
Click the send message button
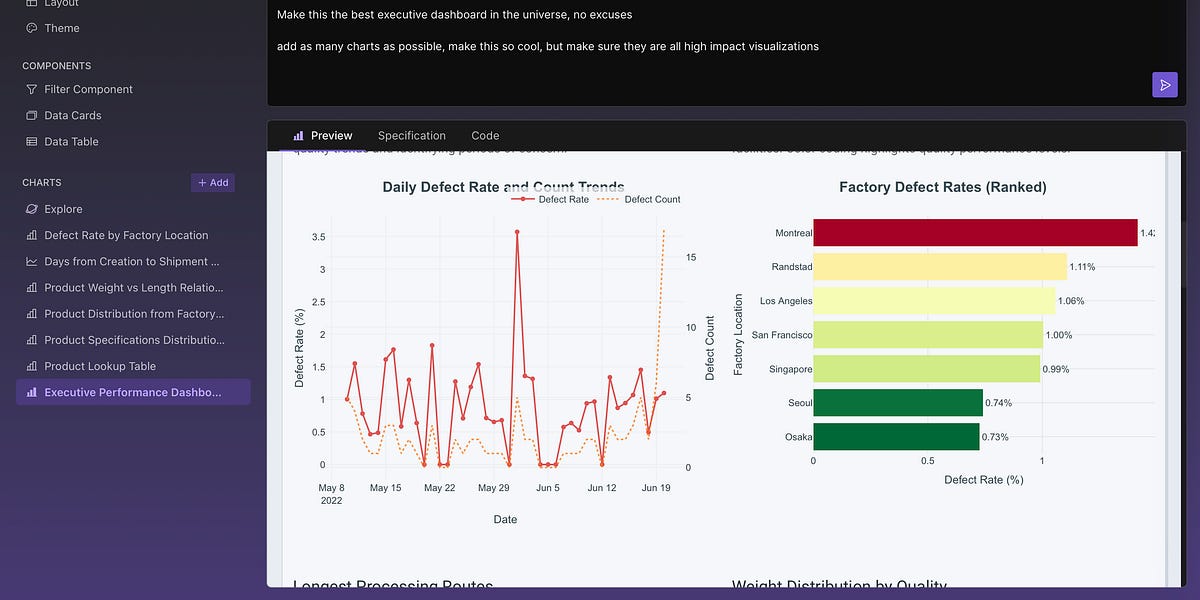pyautogui.click(x=1164, y=84)
